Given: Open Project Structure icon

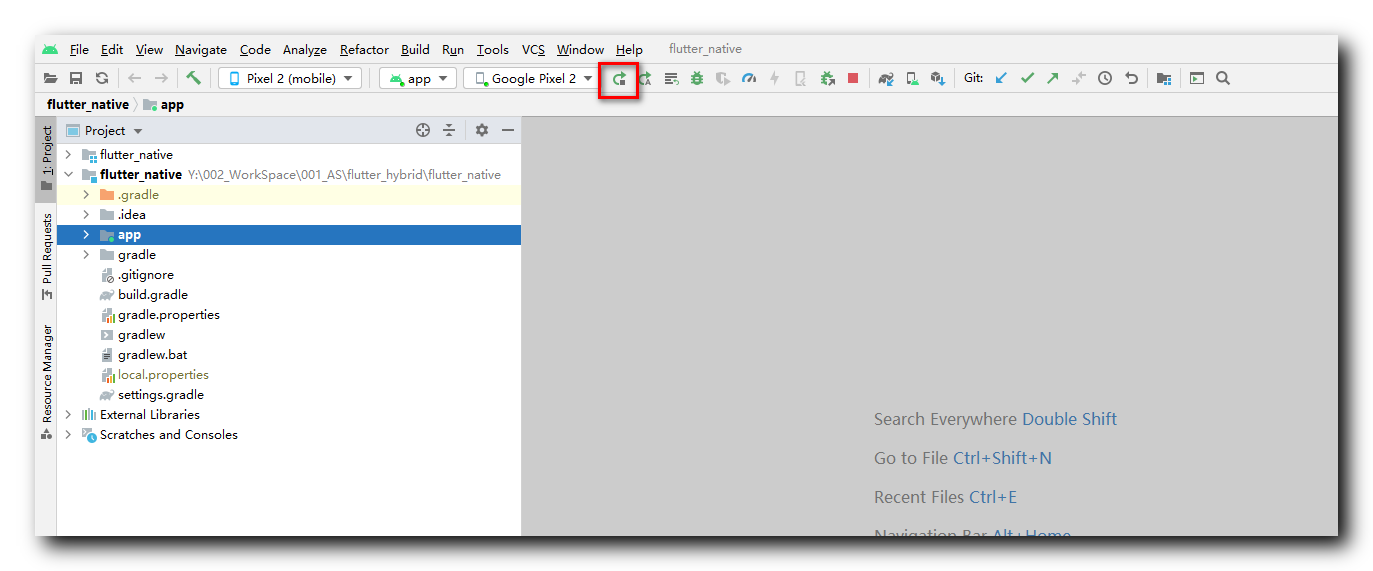Looking at the screenshot, I should pyautogui.click(x=1164, y=78).
